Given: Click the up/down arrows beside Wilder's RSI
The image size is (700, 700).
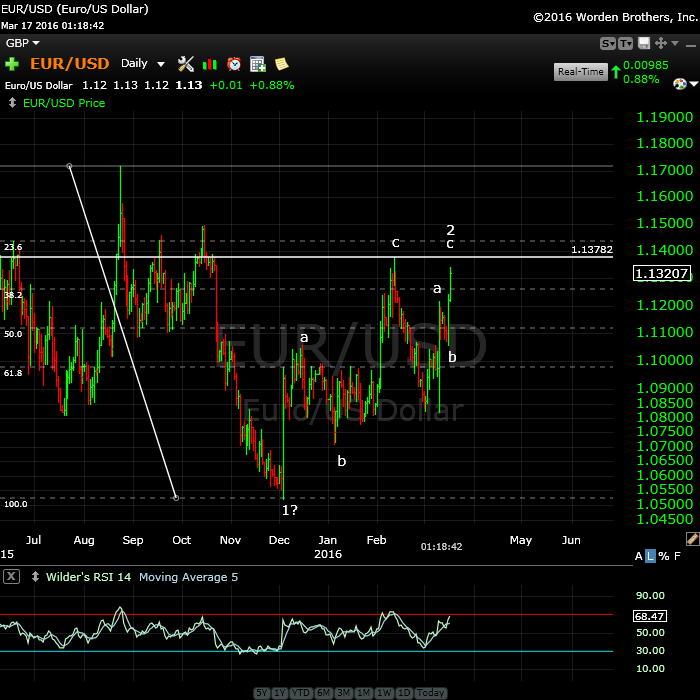Looking at the screenshot, I should [35, 576].
